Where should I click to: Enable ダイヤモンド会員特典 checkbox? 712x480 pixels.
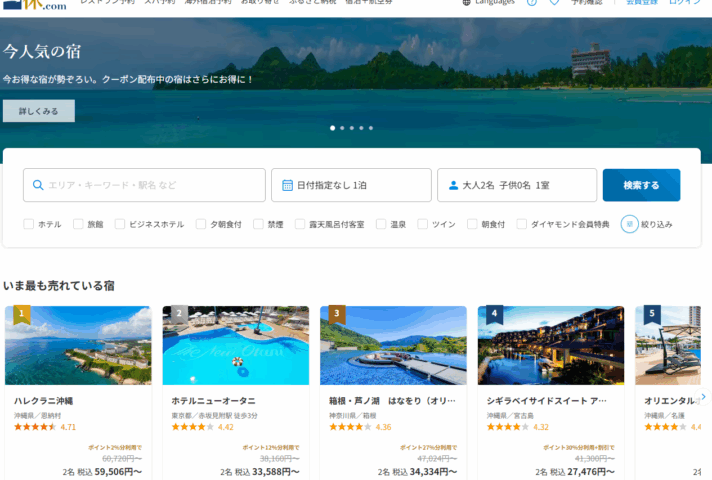[522, 224]
